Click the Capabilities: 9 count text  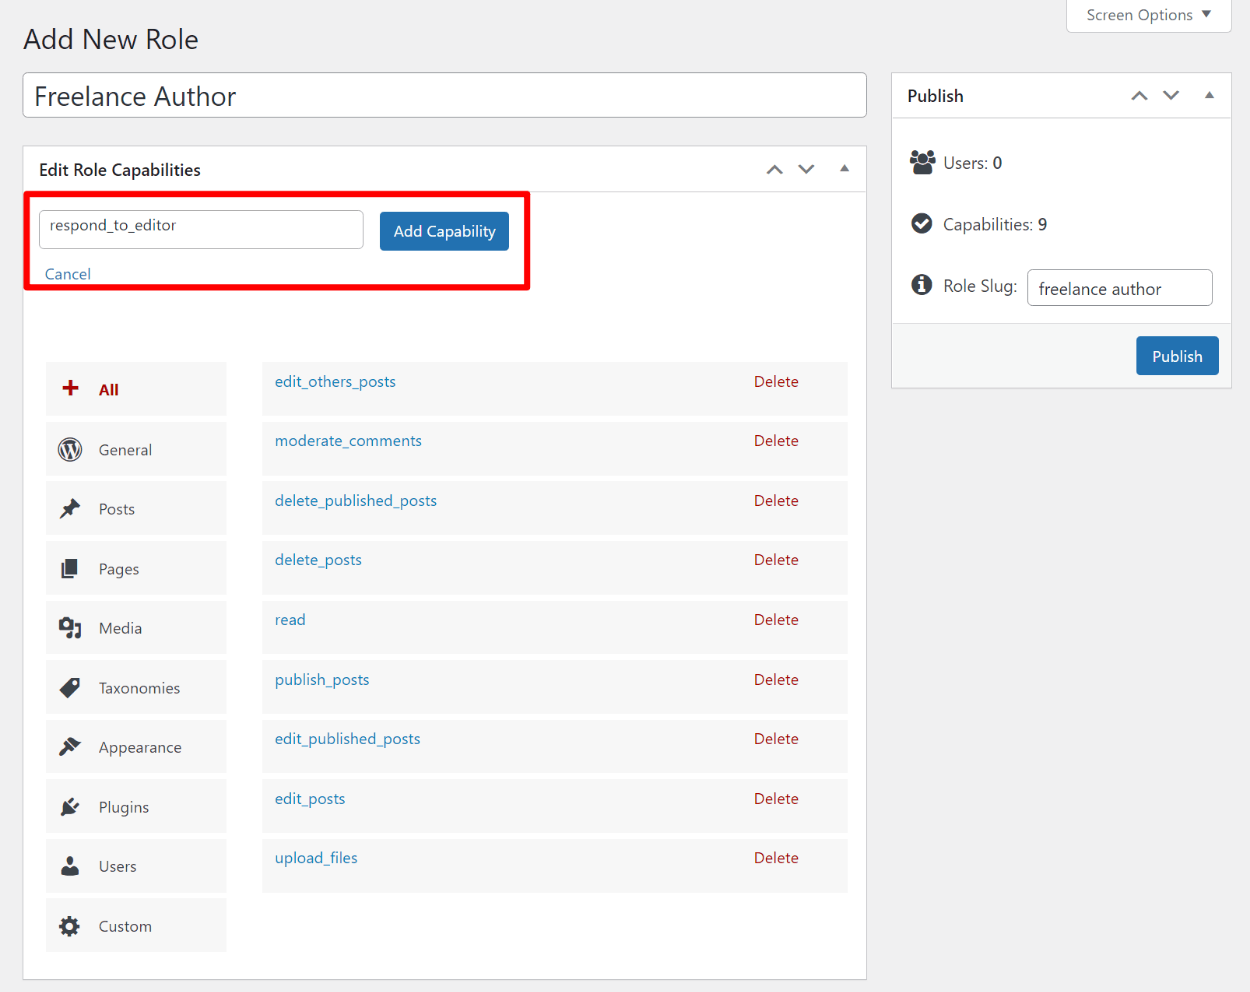point(995,225)
